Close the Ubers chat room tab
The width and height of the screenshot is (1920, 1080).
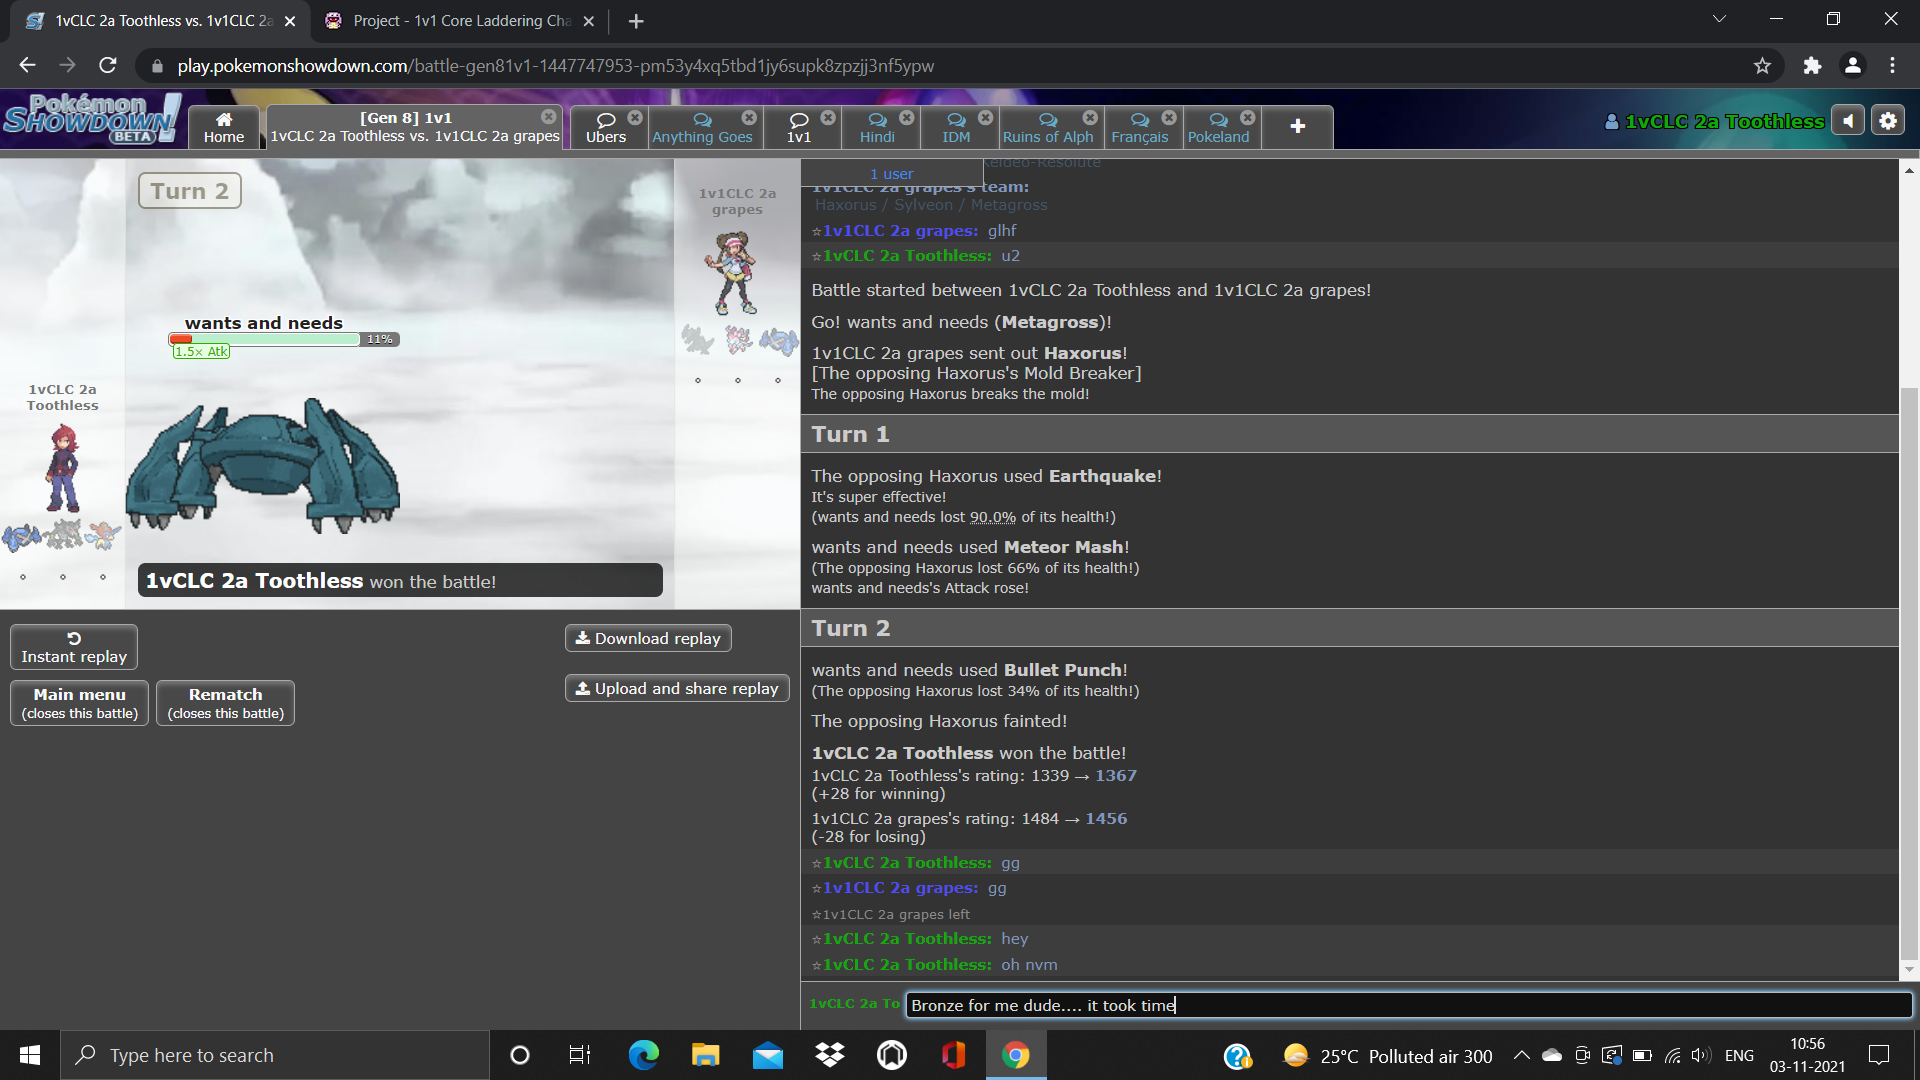tap(635, 118)
